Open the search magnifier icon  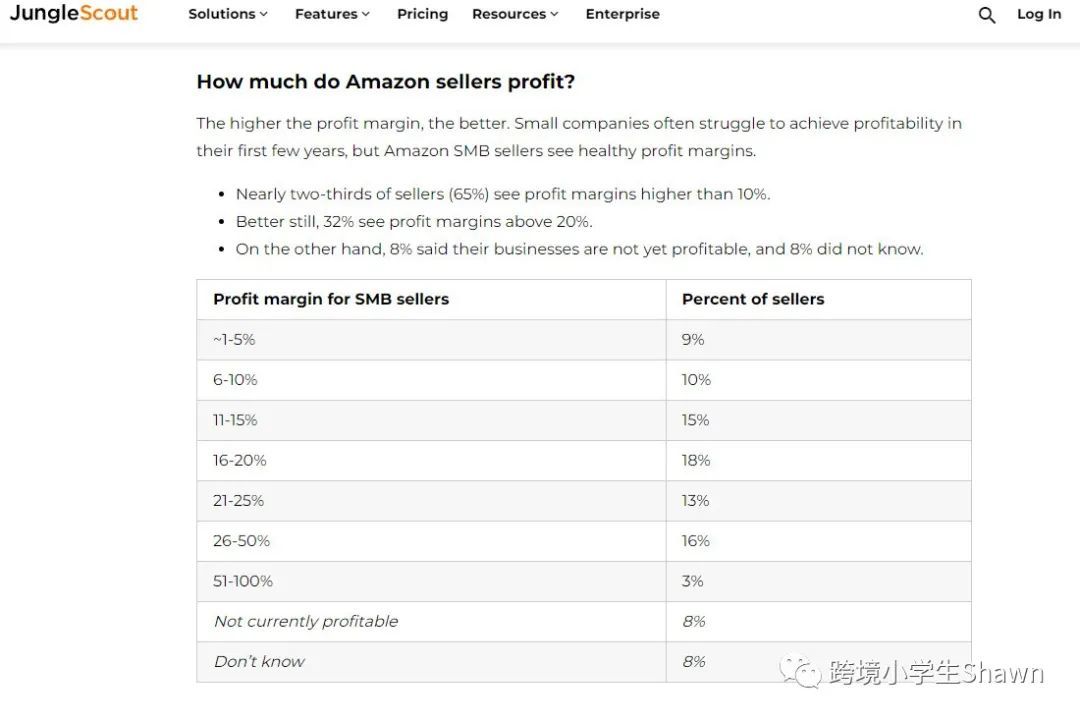click(986, 14)
